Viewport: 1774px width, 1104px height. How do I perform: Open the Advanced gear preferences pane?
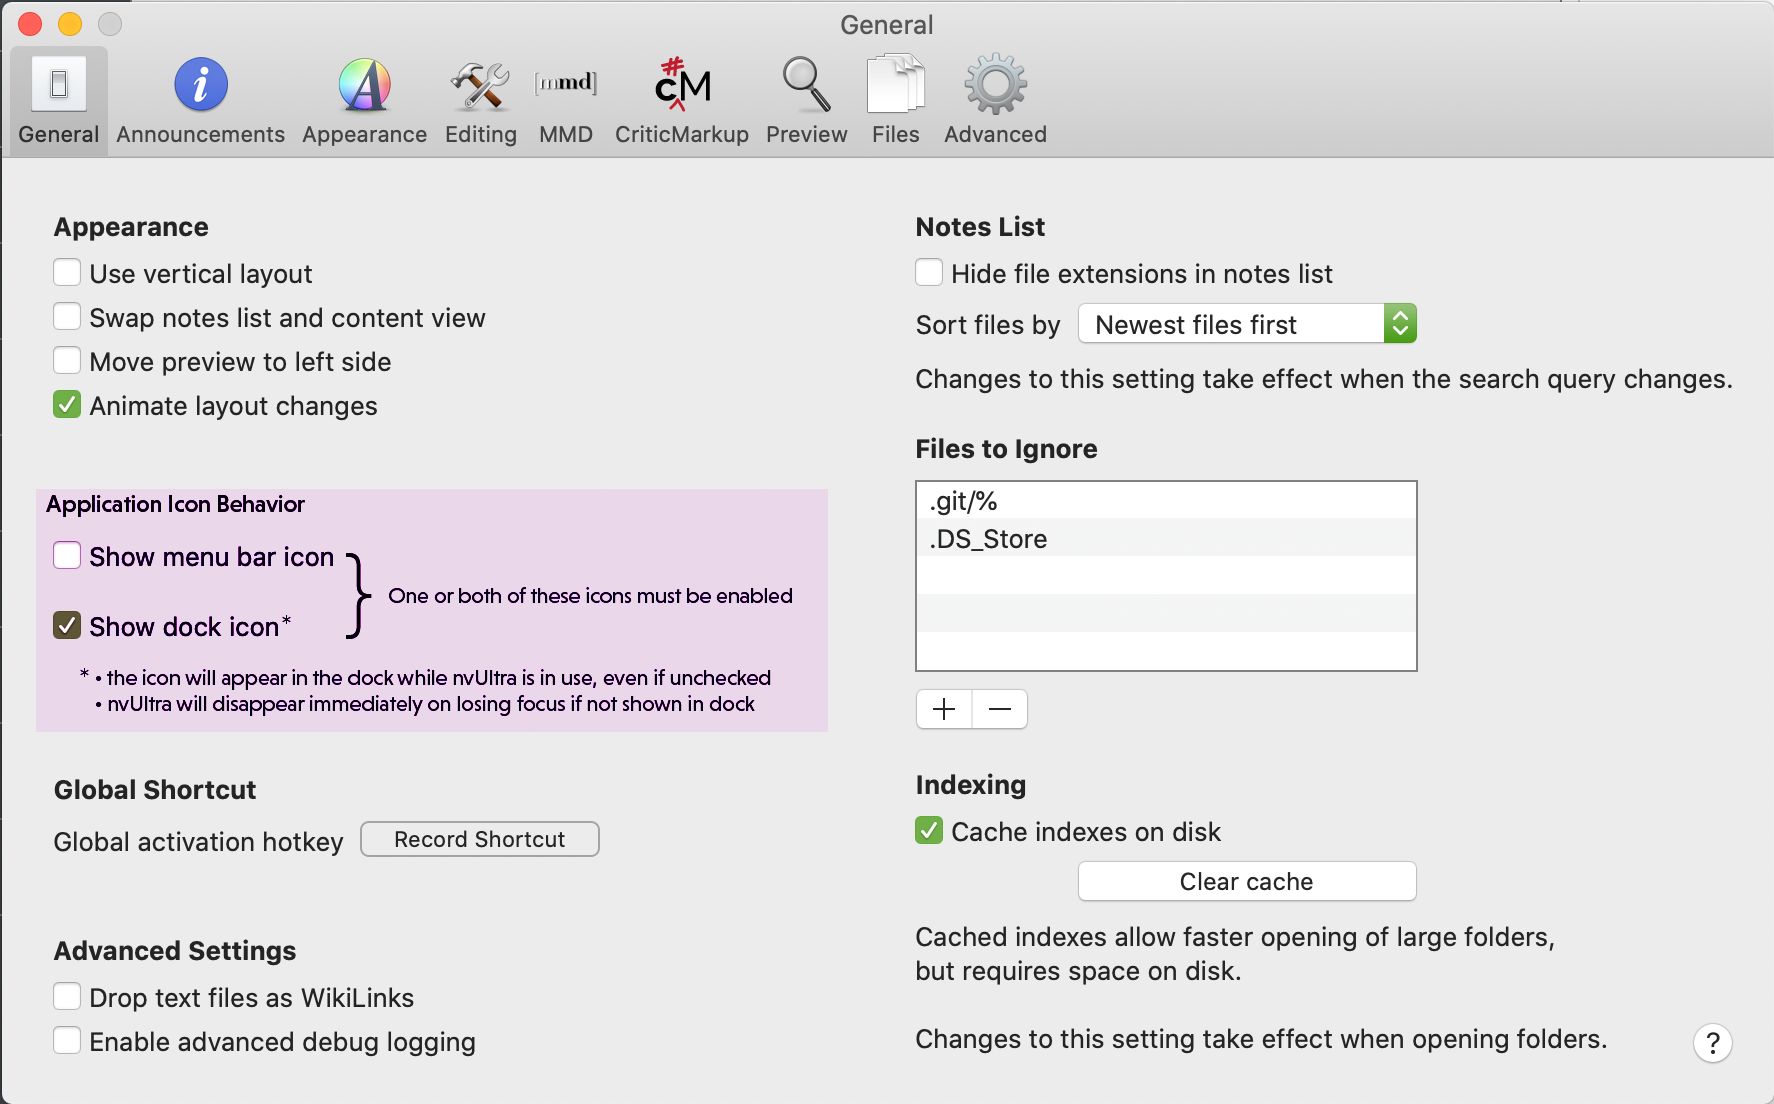click(995, 100)
